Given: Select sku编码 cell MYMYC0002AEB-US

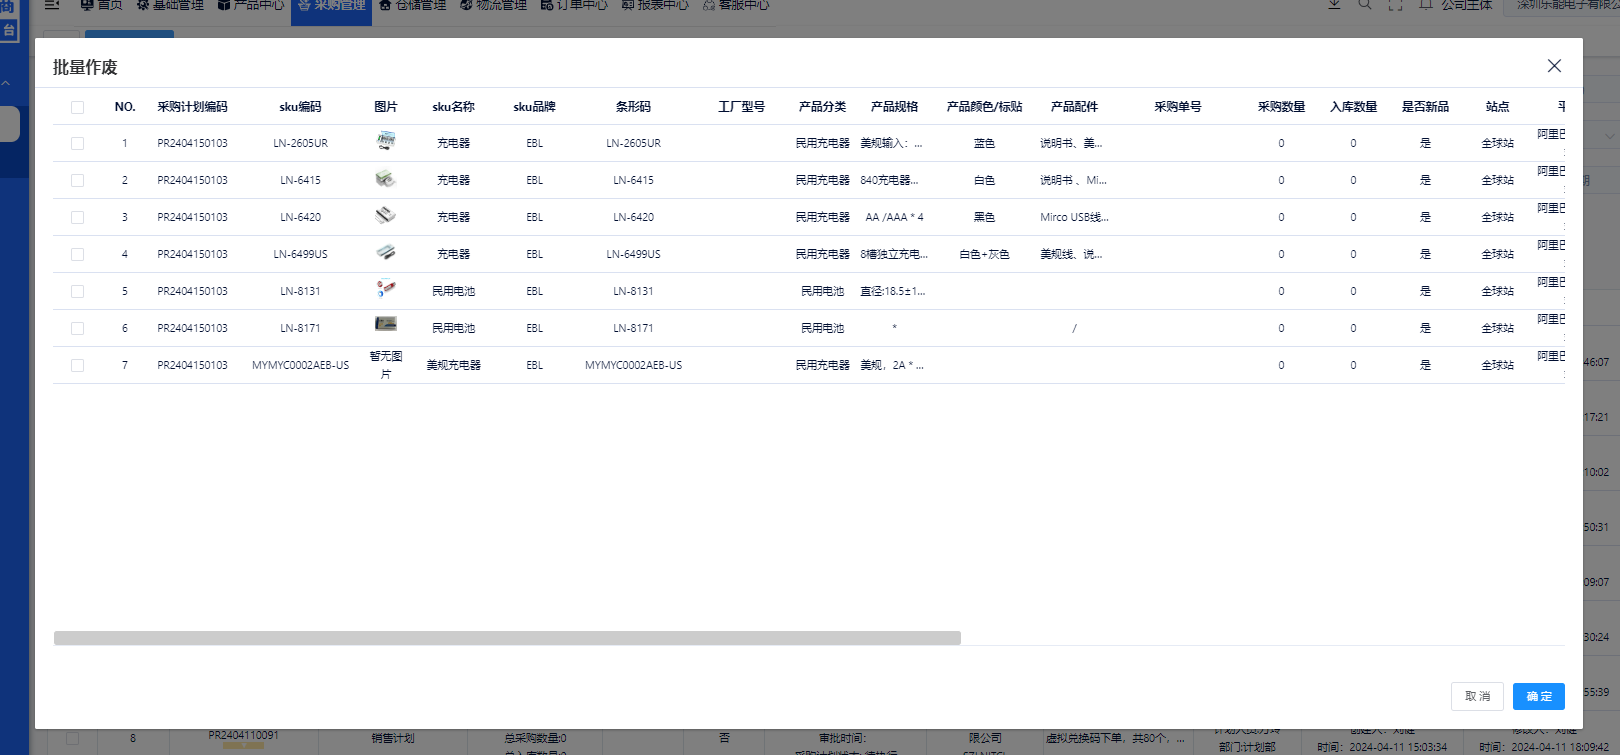Looking at the screenshot, I should (x=300, y=366).
